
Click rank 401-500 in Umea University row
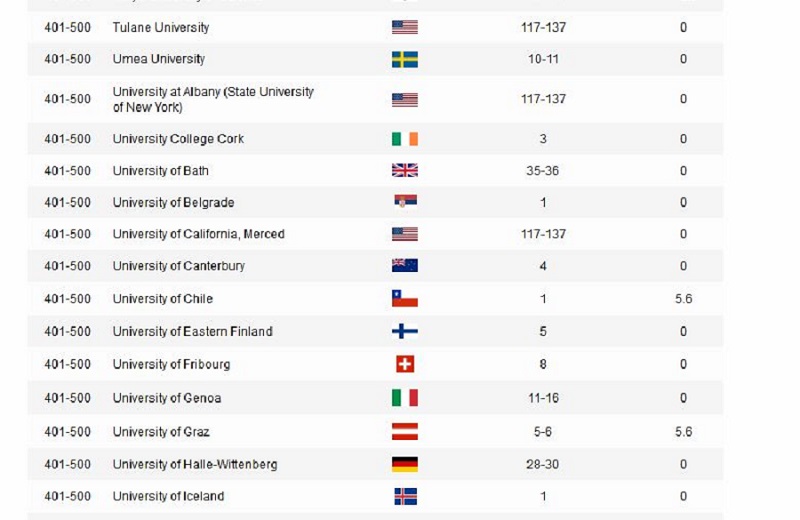coord(67,59)
